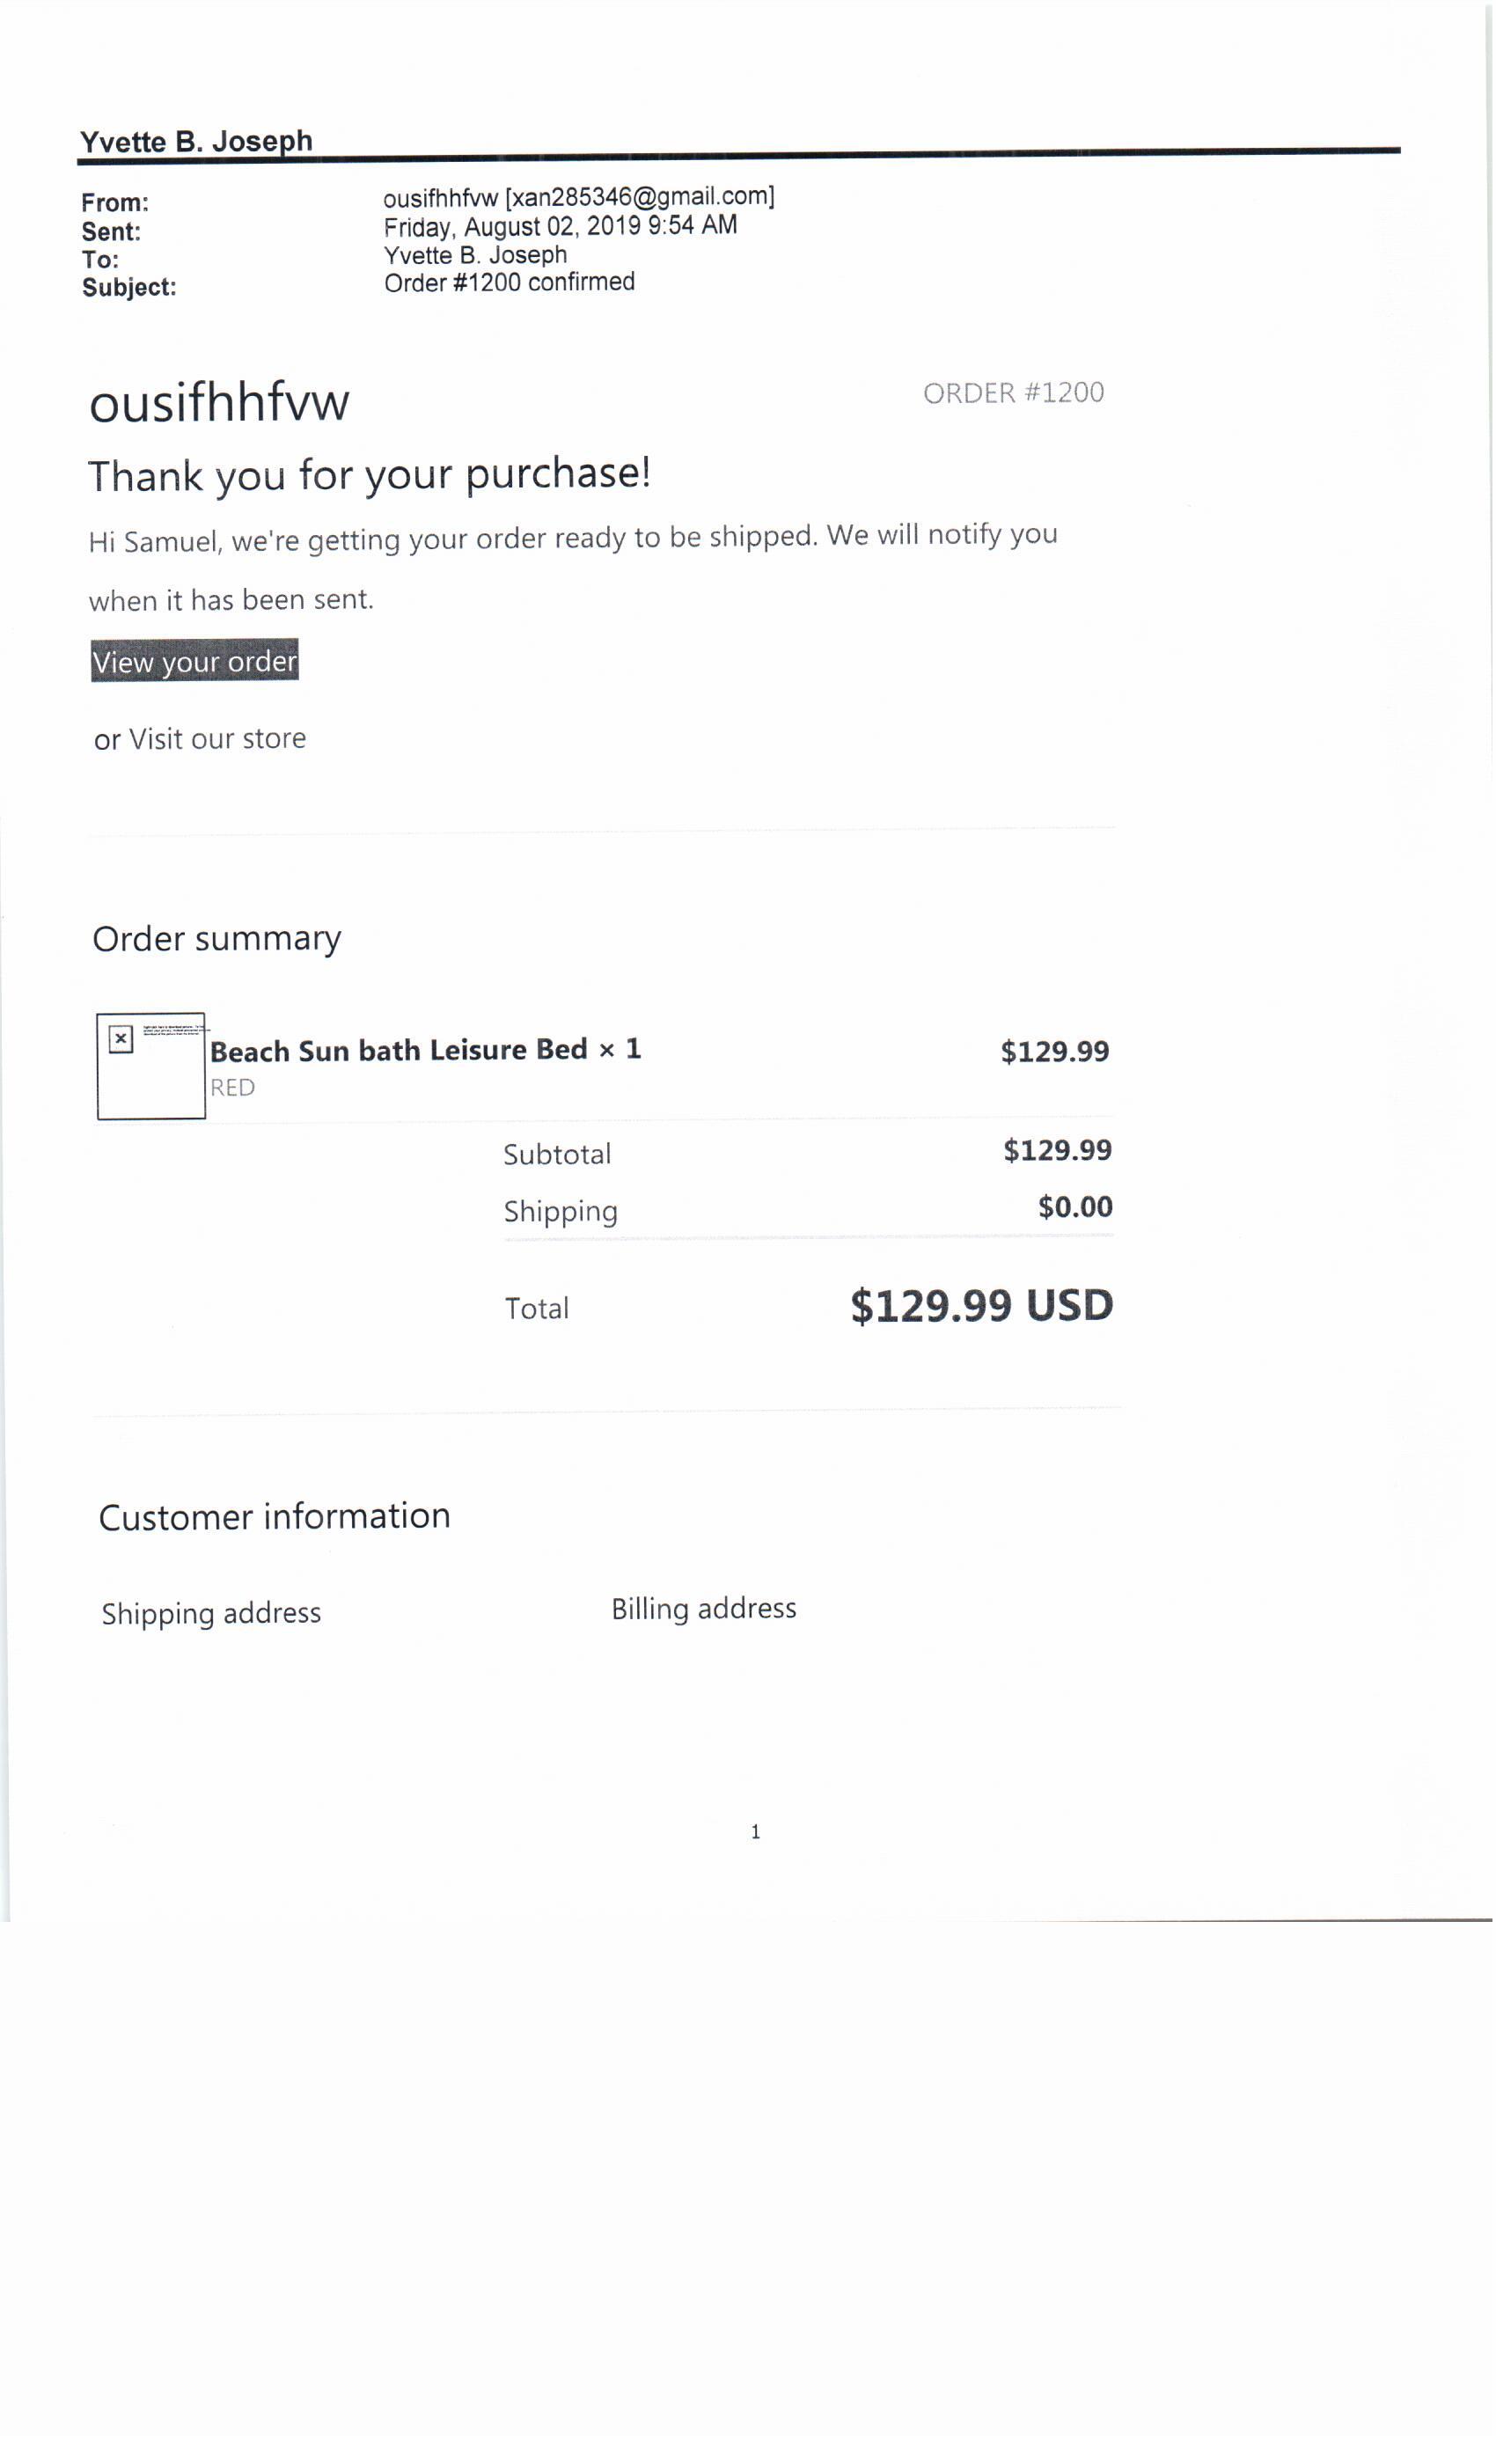1496x2464 pixels.
Task: Open the Visit our store link
Action: pyautogui.click(x=217, y=739)
